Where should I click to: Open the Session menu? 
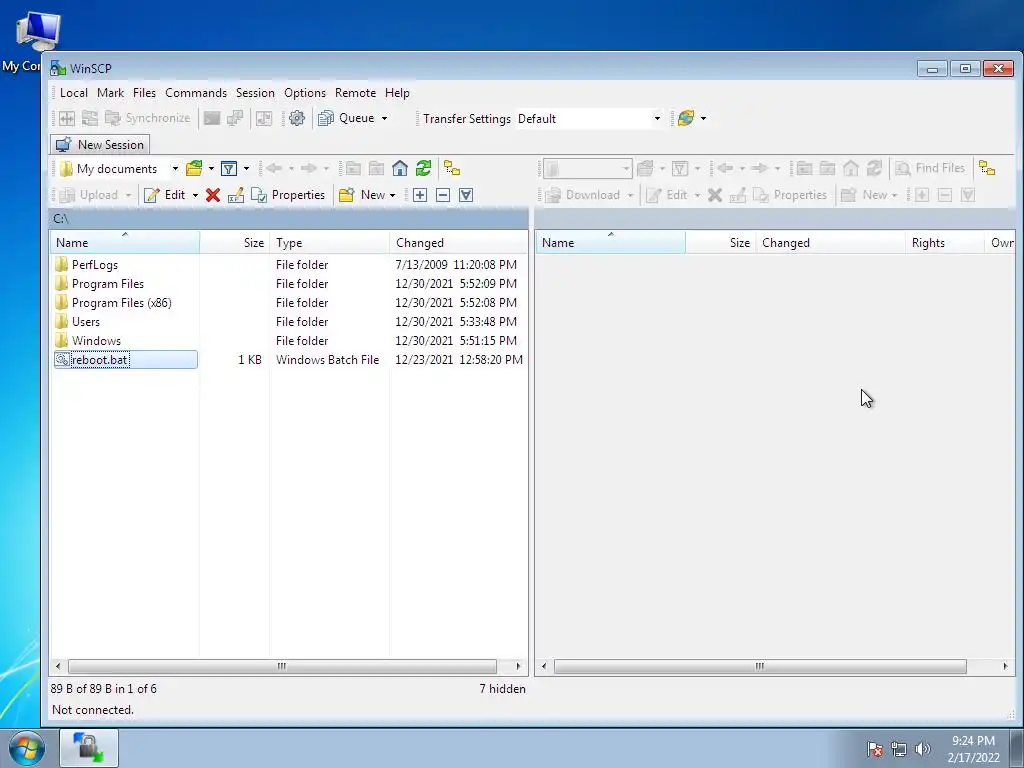[x=255, y=93]
